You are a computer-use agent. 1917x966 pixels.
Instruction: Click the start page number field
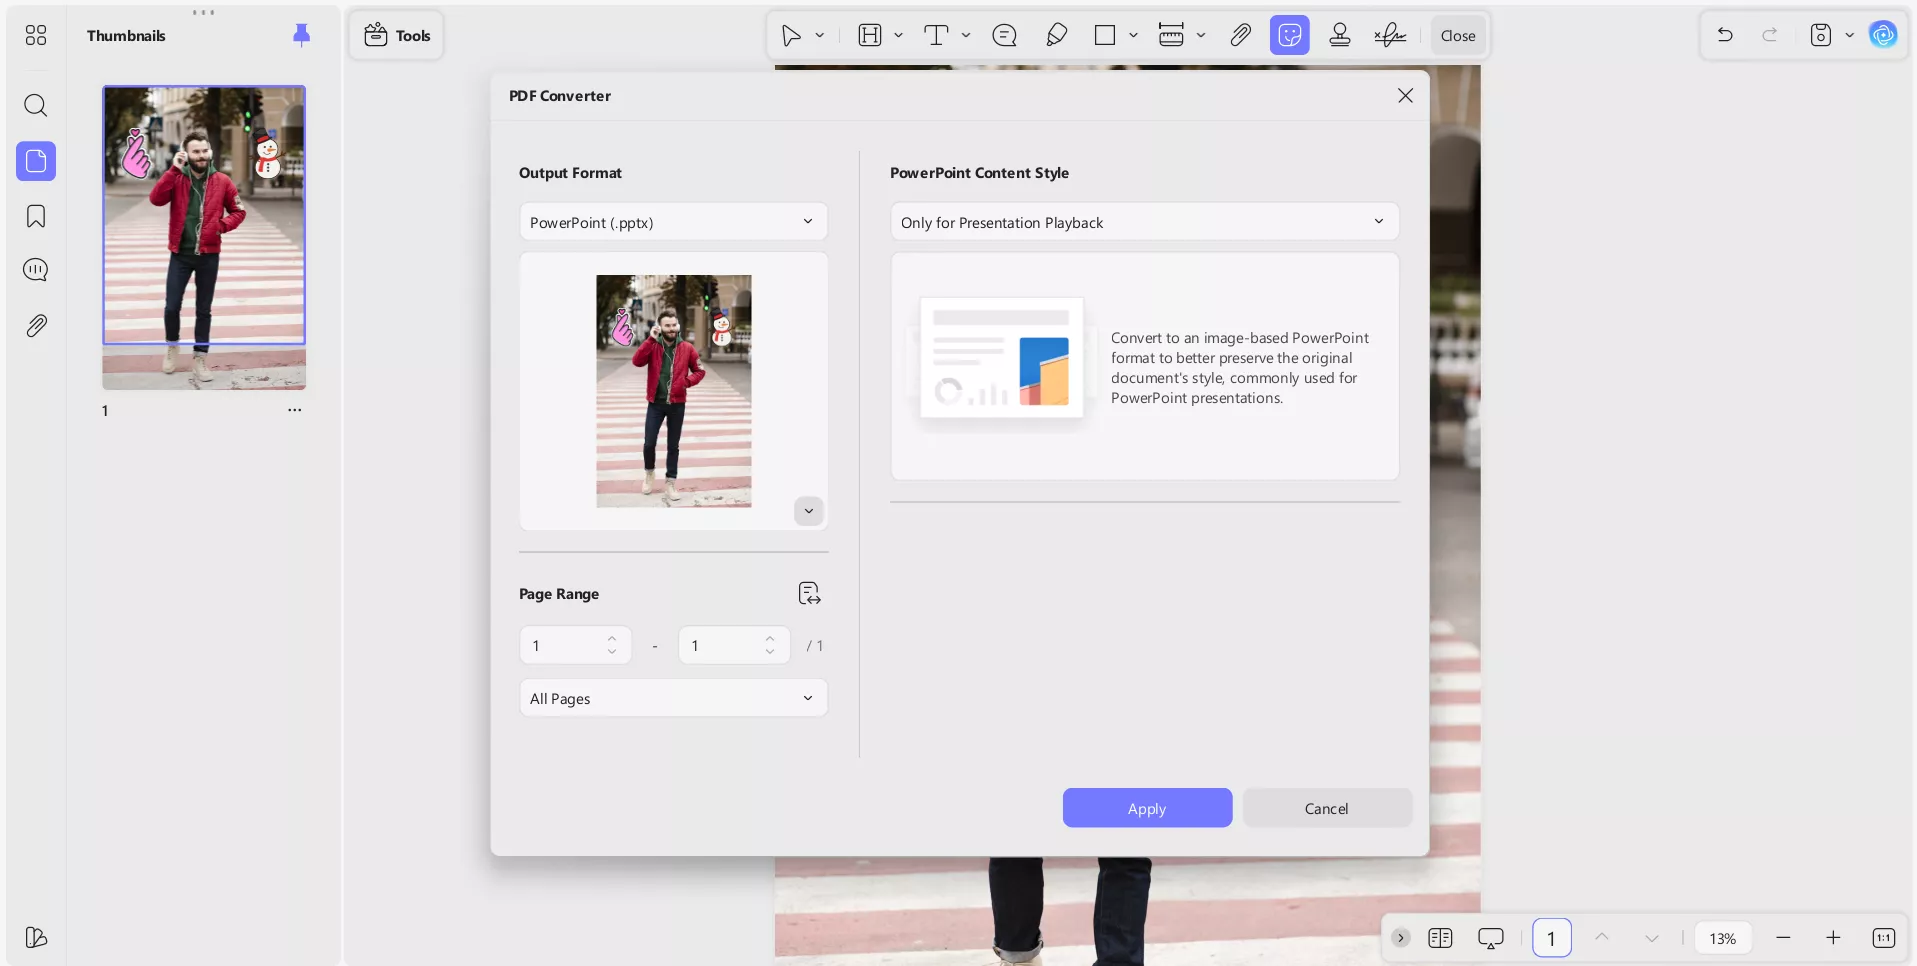click(x=565, y=646)
